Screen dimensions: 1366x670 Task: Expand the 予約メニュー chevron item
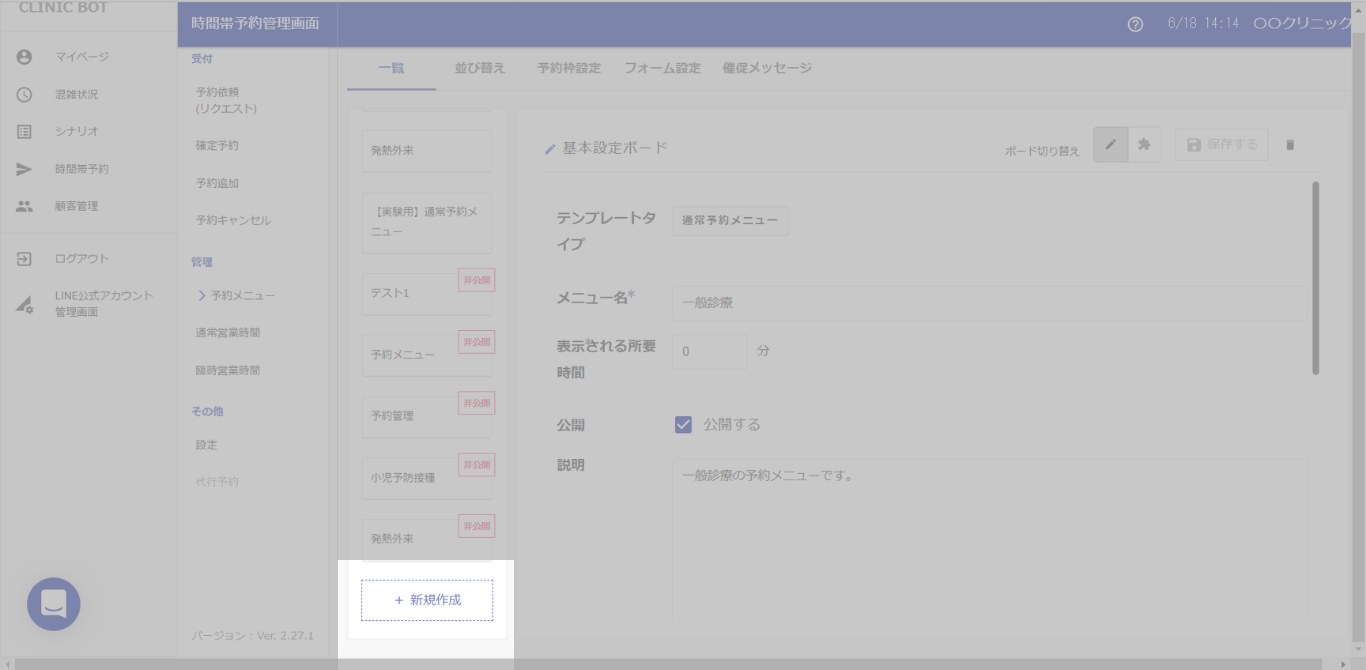[x=236, y=296]
